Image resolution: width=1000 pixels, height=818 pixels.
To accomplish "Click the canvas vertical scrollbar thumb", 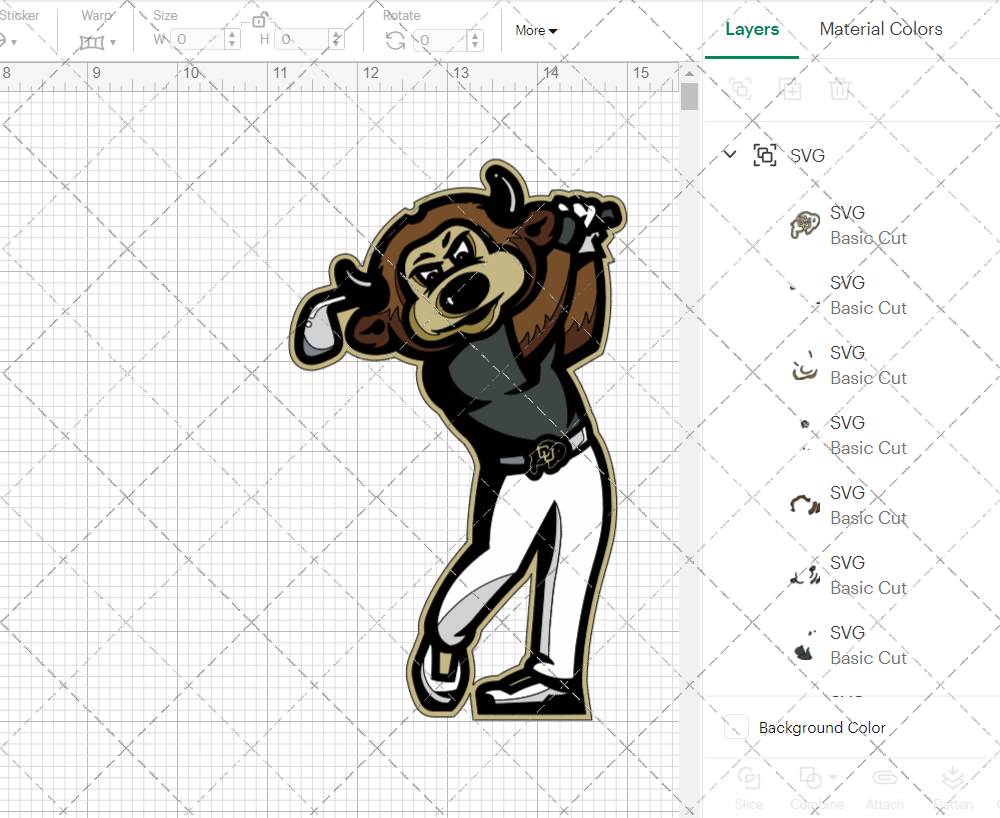I will point(689,98).
